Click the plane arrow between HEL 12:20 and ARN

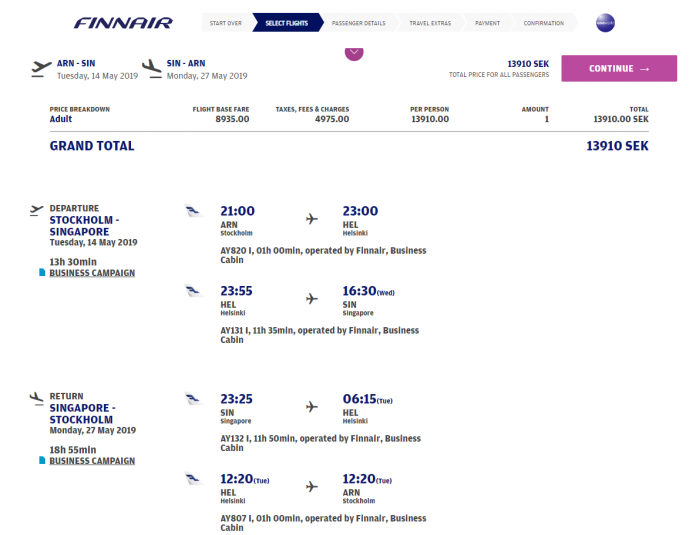click(x=312, y=487)
